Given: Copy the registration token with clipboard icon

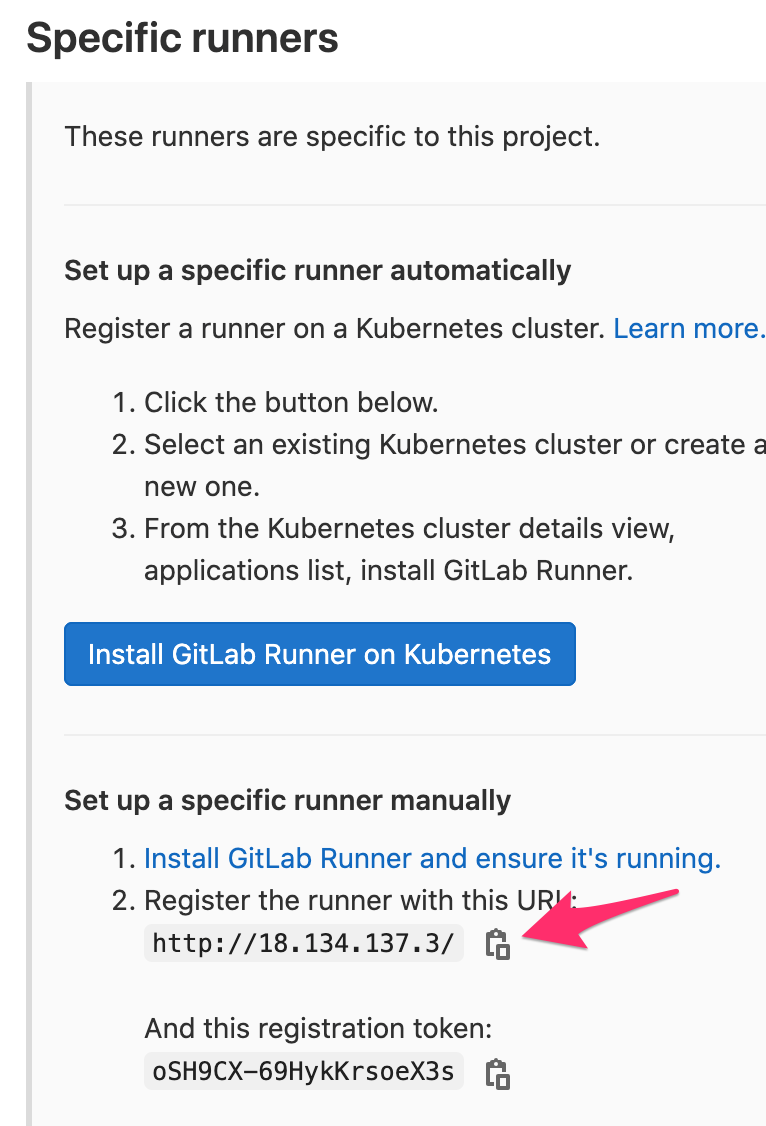Looking at the screenshot, I should (x=498, y=1074).
